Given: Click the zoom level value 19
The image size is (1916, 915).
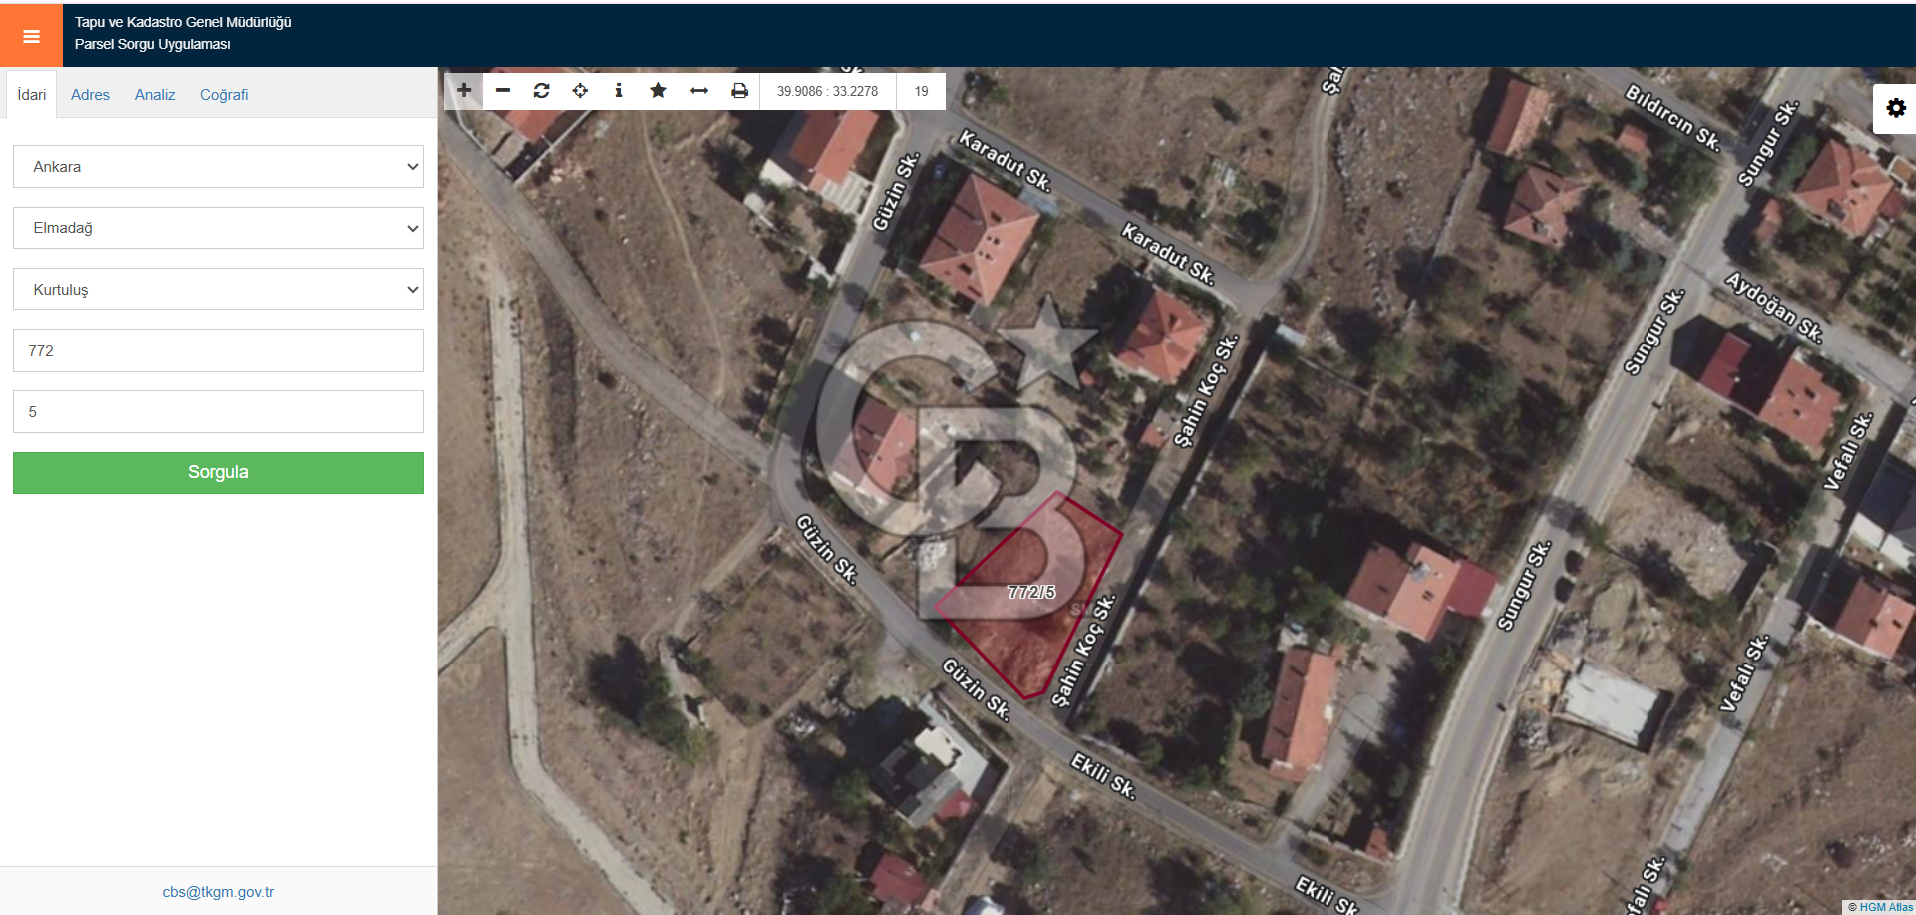Looking at the screenshot, I should (921, 91).
